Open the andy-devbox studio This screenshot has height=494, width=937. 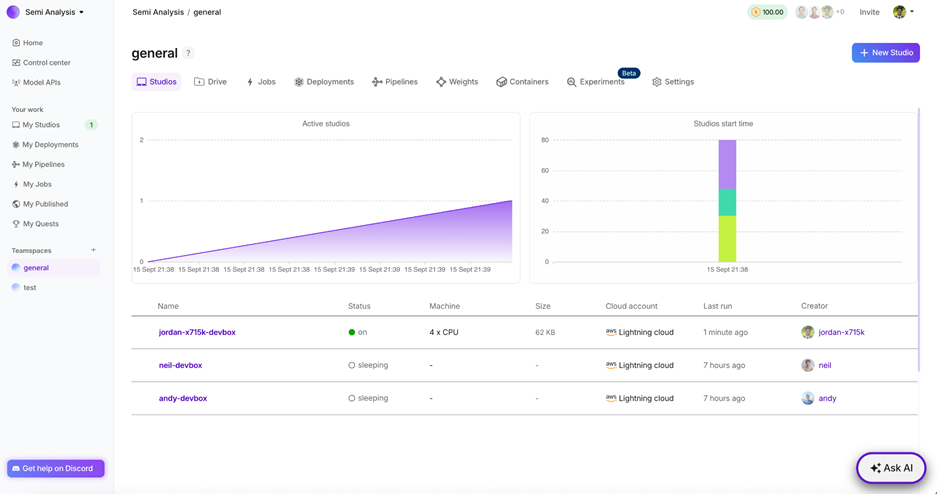click(183, 398)
